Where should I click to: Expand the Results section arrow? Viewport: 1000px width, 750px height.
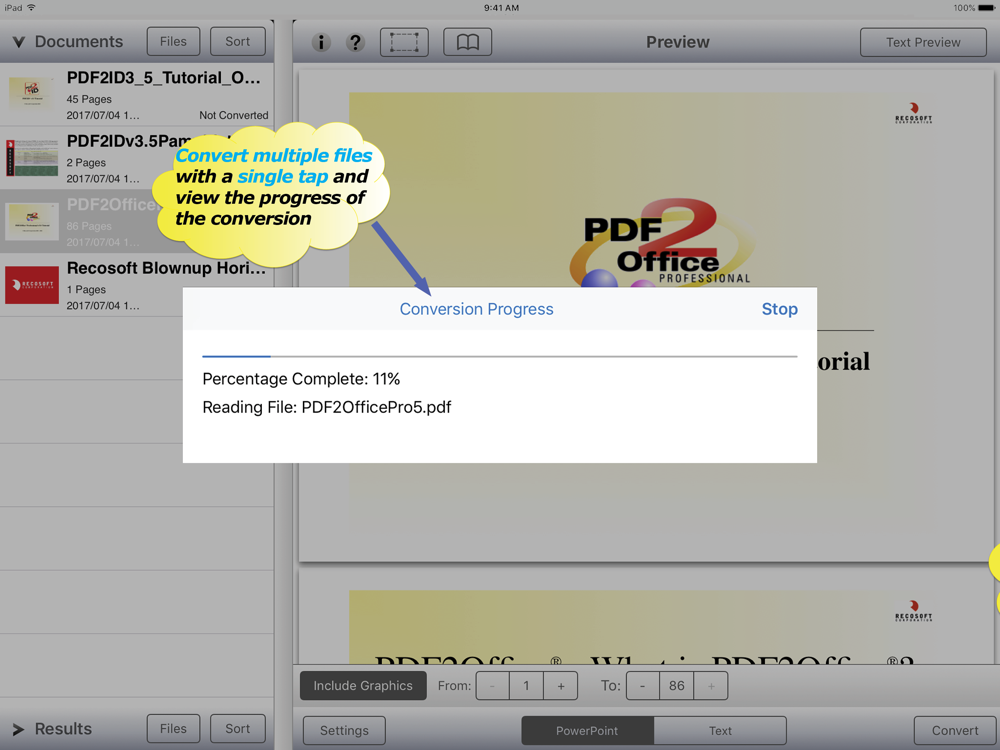(x=18, y=729)
